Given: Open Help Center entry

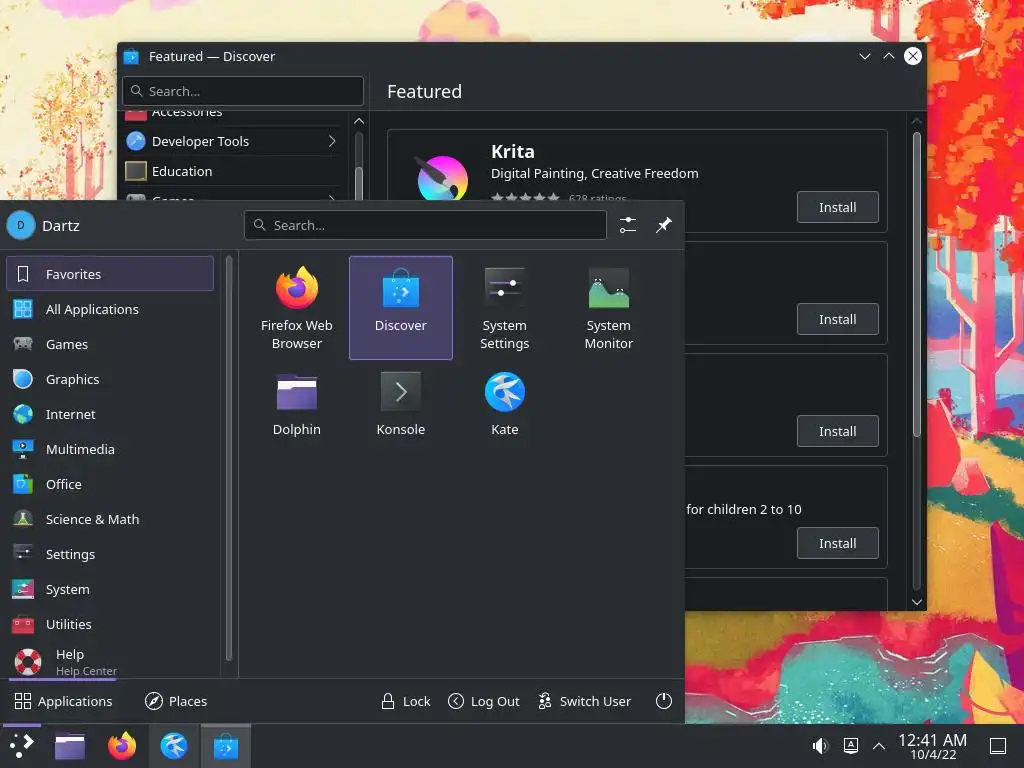Looking at the screenshot, I should [110, 661].
